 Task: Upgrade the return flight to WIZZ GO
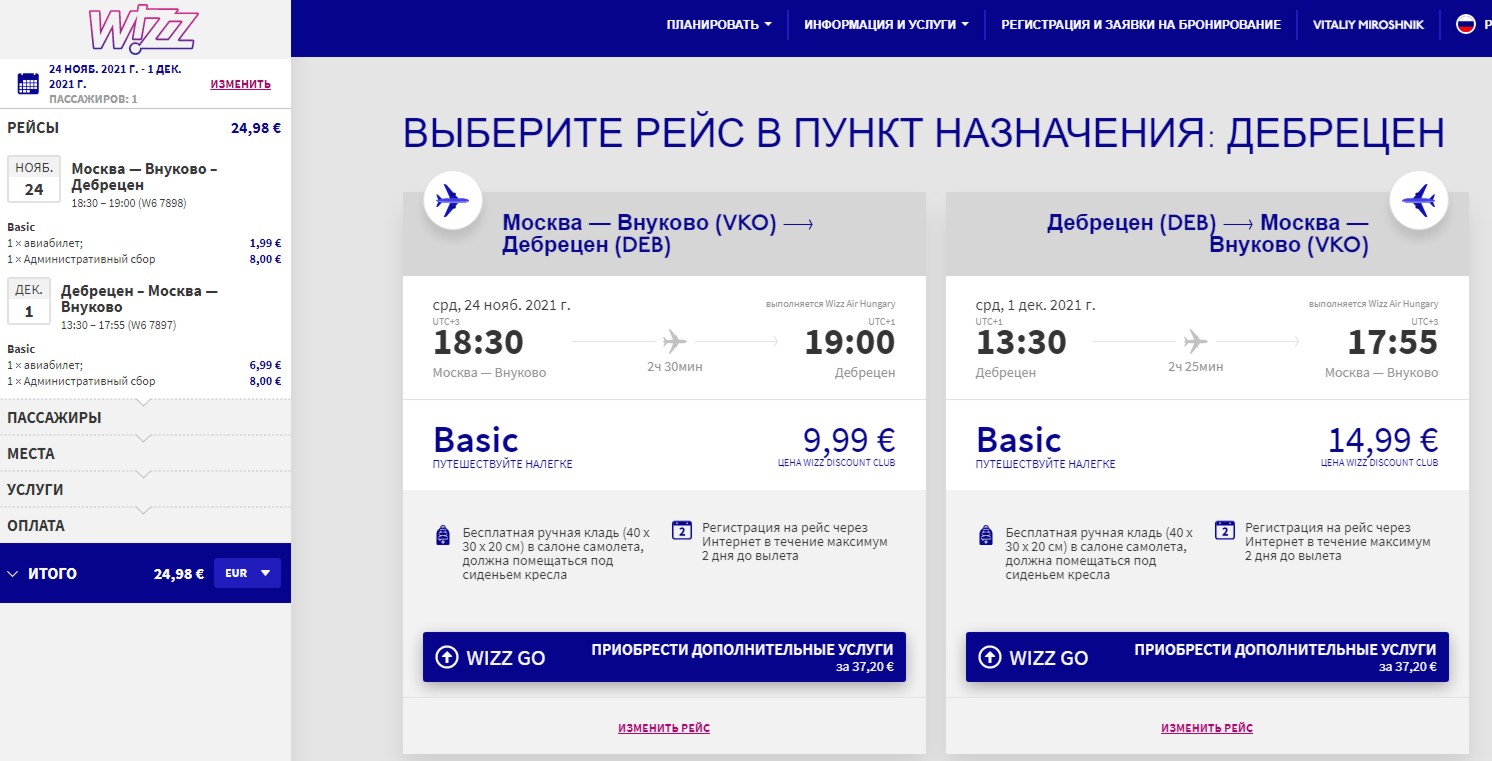[x=1206, y=656]
